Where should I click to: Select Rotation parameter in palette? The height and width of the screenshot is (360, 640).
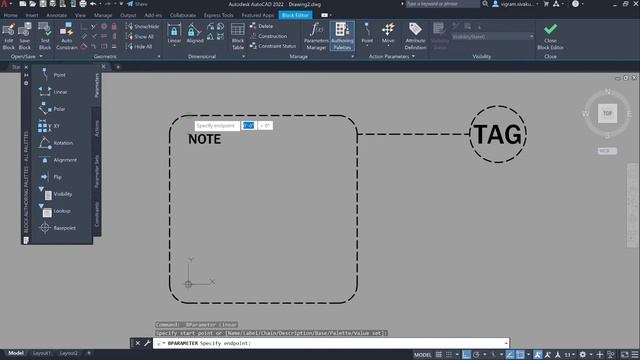coord(56,143)
